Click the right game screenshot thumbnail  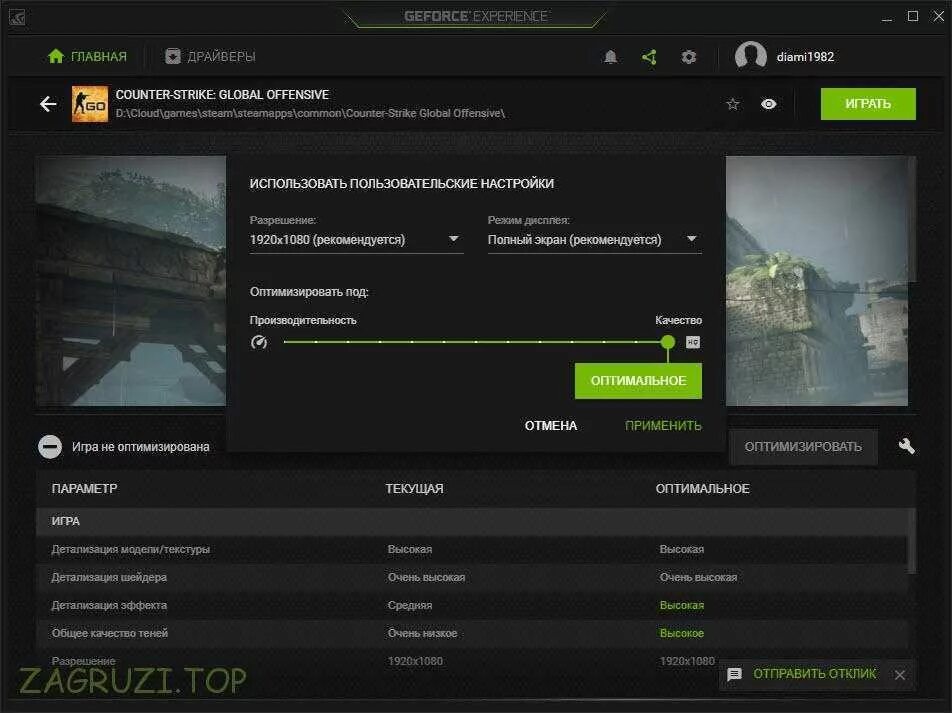(817, 281)
